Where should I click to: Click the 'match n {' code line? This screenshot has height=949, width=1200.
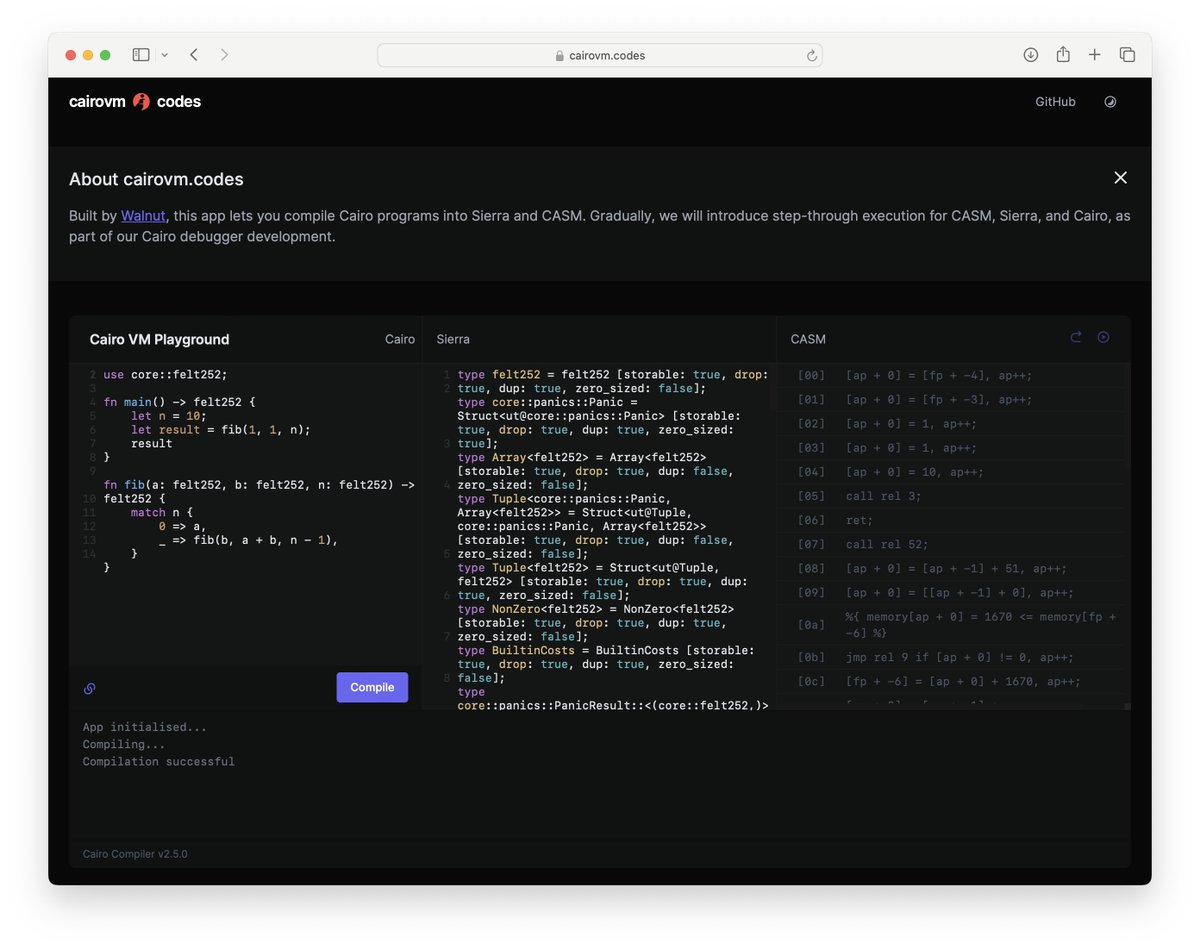click(x=162, y=512)
